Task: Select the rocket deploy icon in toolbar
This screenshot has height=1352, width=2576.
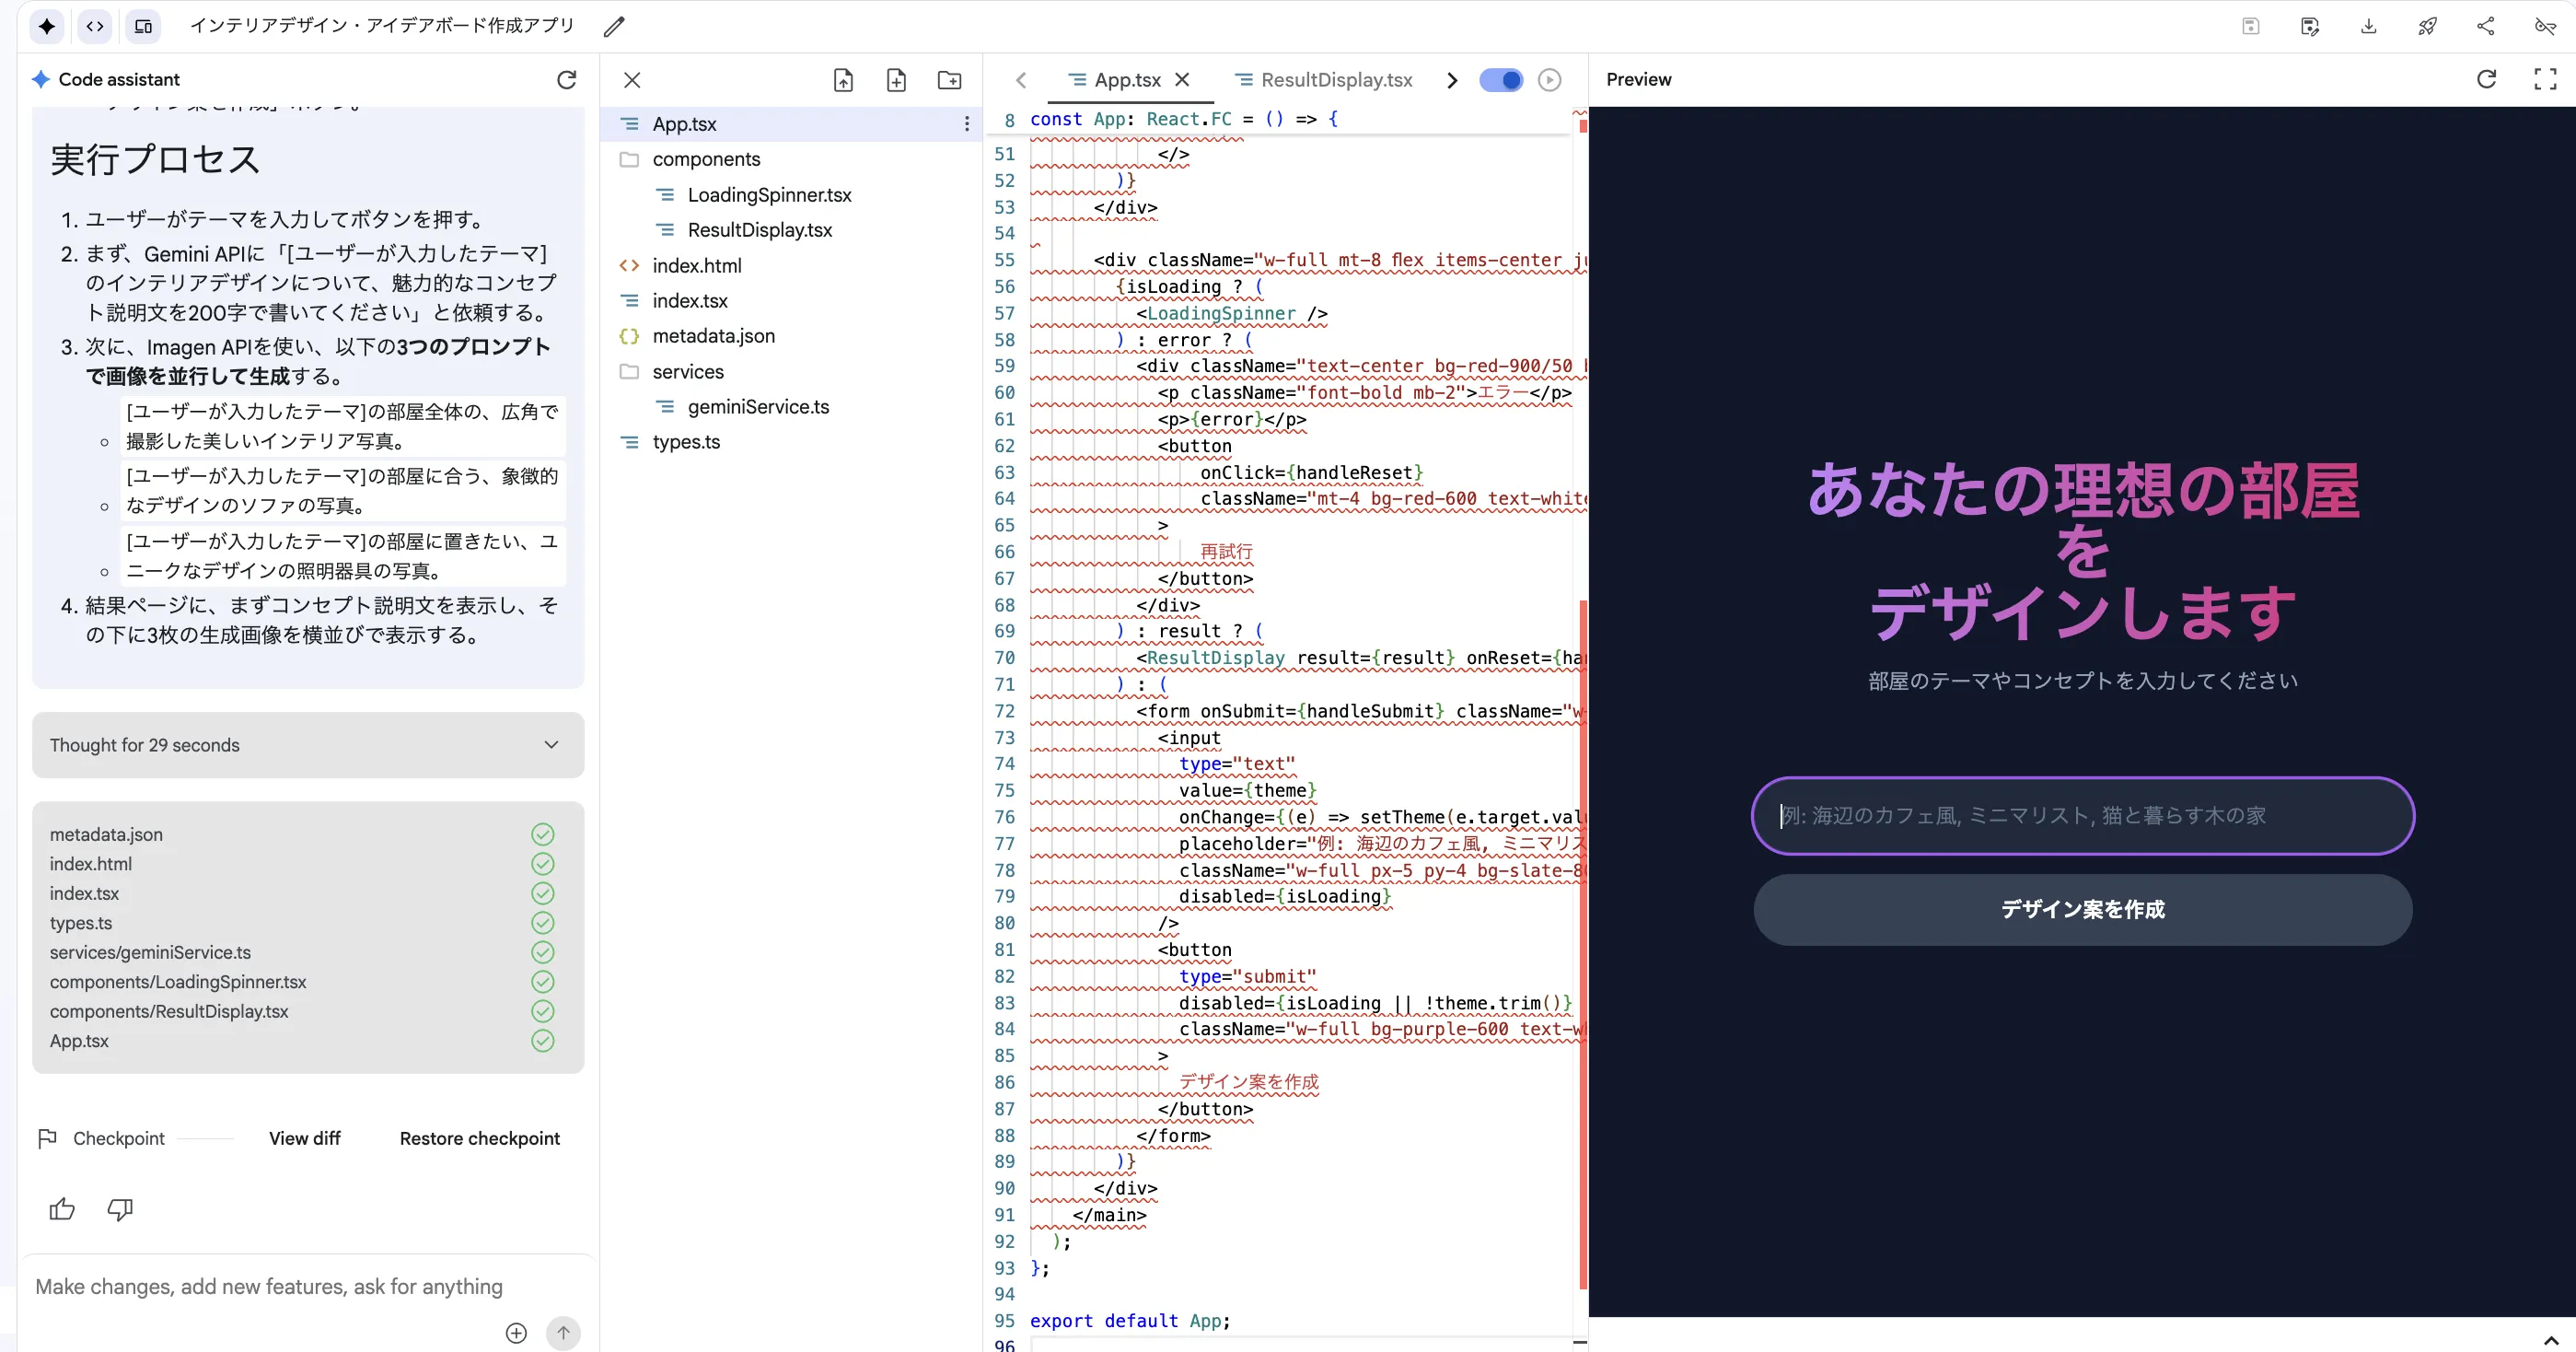Action: [x=2428, y=27]
